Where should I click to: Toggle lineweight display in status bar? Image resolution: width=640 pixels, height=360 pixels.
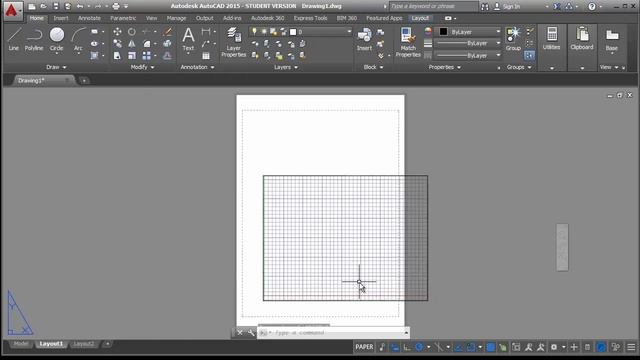(x=491, y=347)
